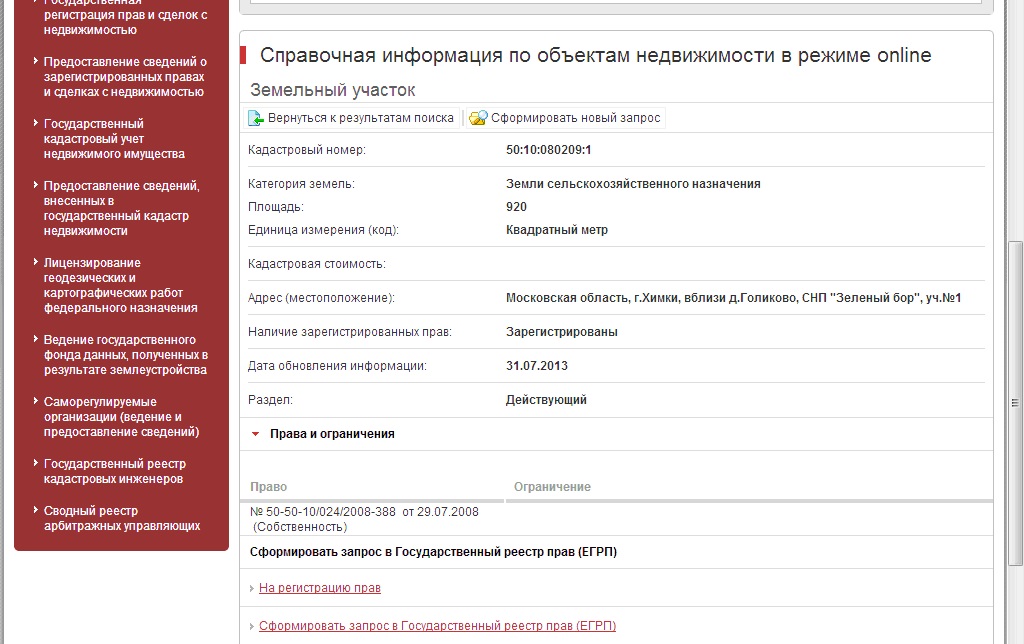Click 'Земли сельскохозяйственного назначения' value
The width and height of the screenshot is (1024, 644).
pos(633,184)
